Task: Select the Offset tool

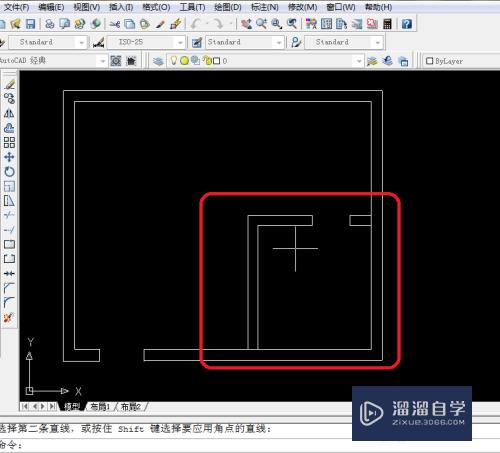Action: coord(9,128)
